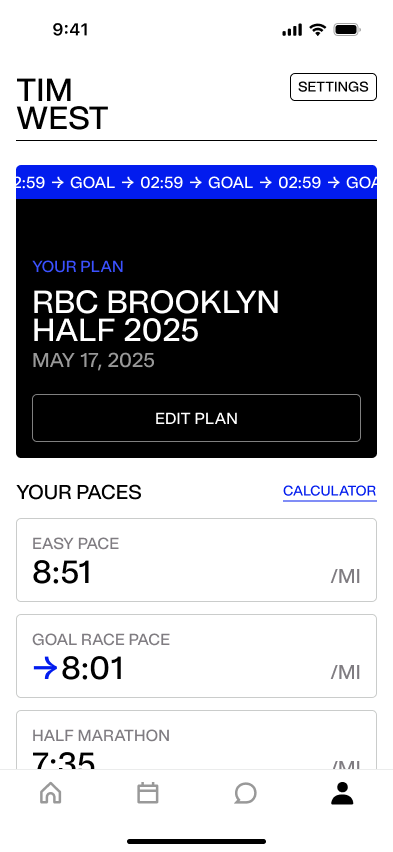The height and width of the screenshot is (852, 393).
Task: Click the Edit Plan button
Action: (x=196, y=418)
